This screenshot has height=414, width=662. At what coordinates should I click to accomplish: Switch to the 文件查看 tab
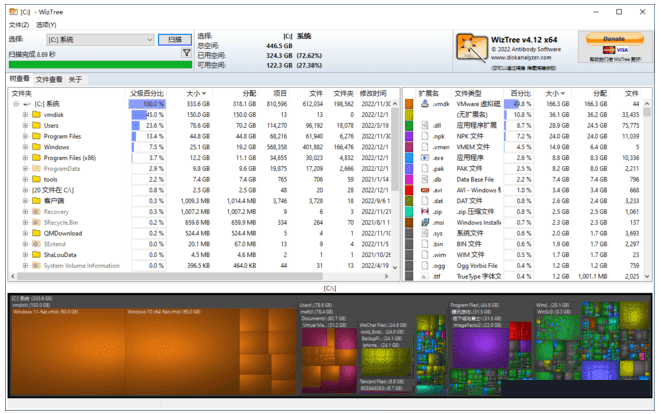pyautogui.click(x=49, y=78)
